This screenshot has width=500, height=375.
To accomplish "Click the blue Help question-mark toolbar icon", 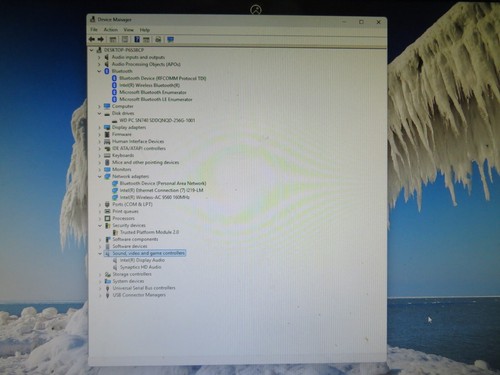I will (137, 39).
